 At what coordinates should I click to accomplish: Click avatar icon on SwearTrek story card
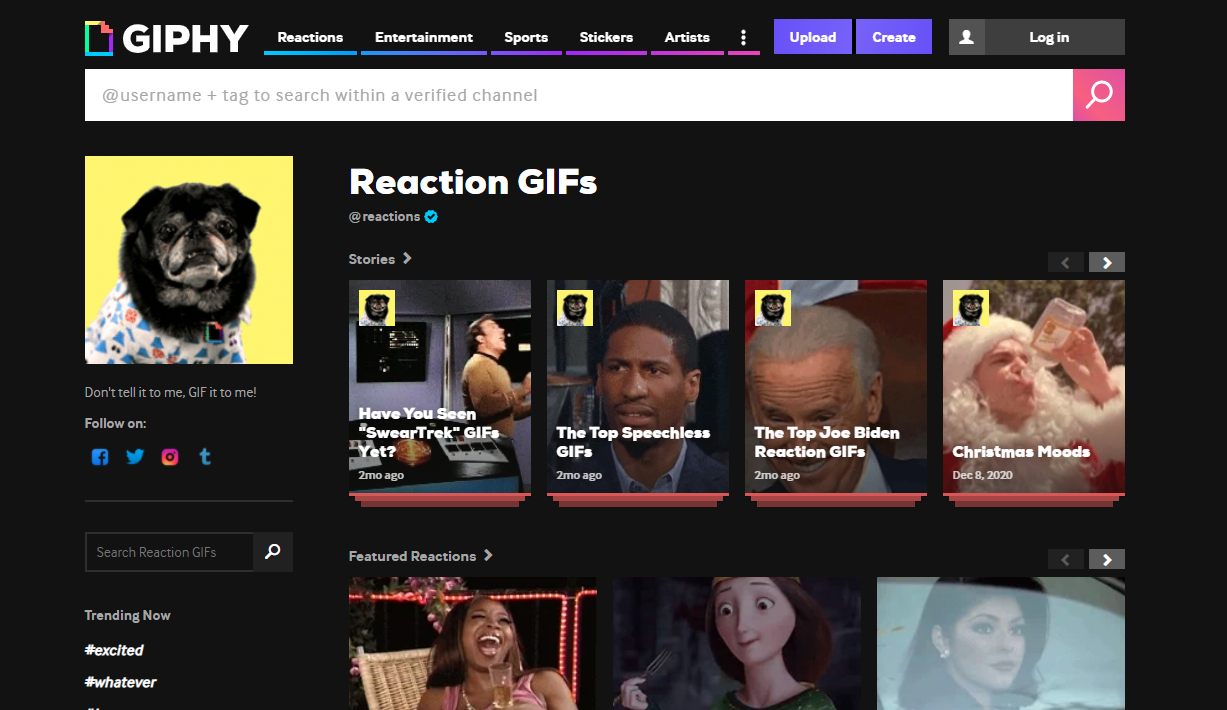tap(377, 308)
